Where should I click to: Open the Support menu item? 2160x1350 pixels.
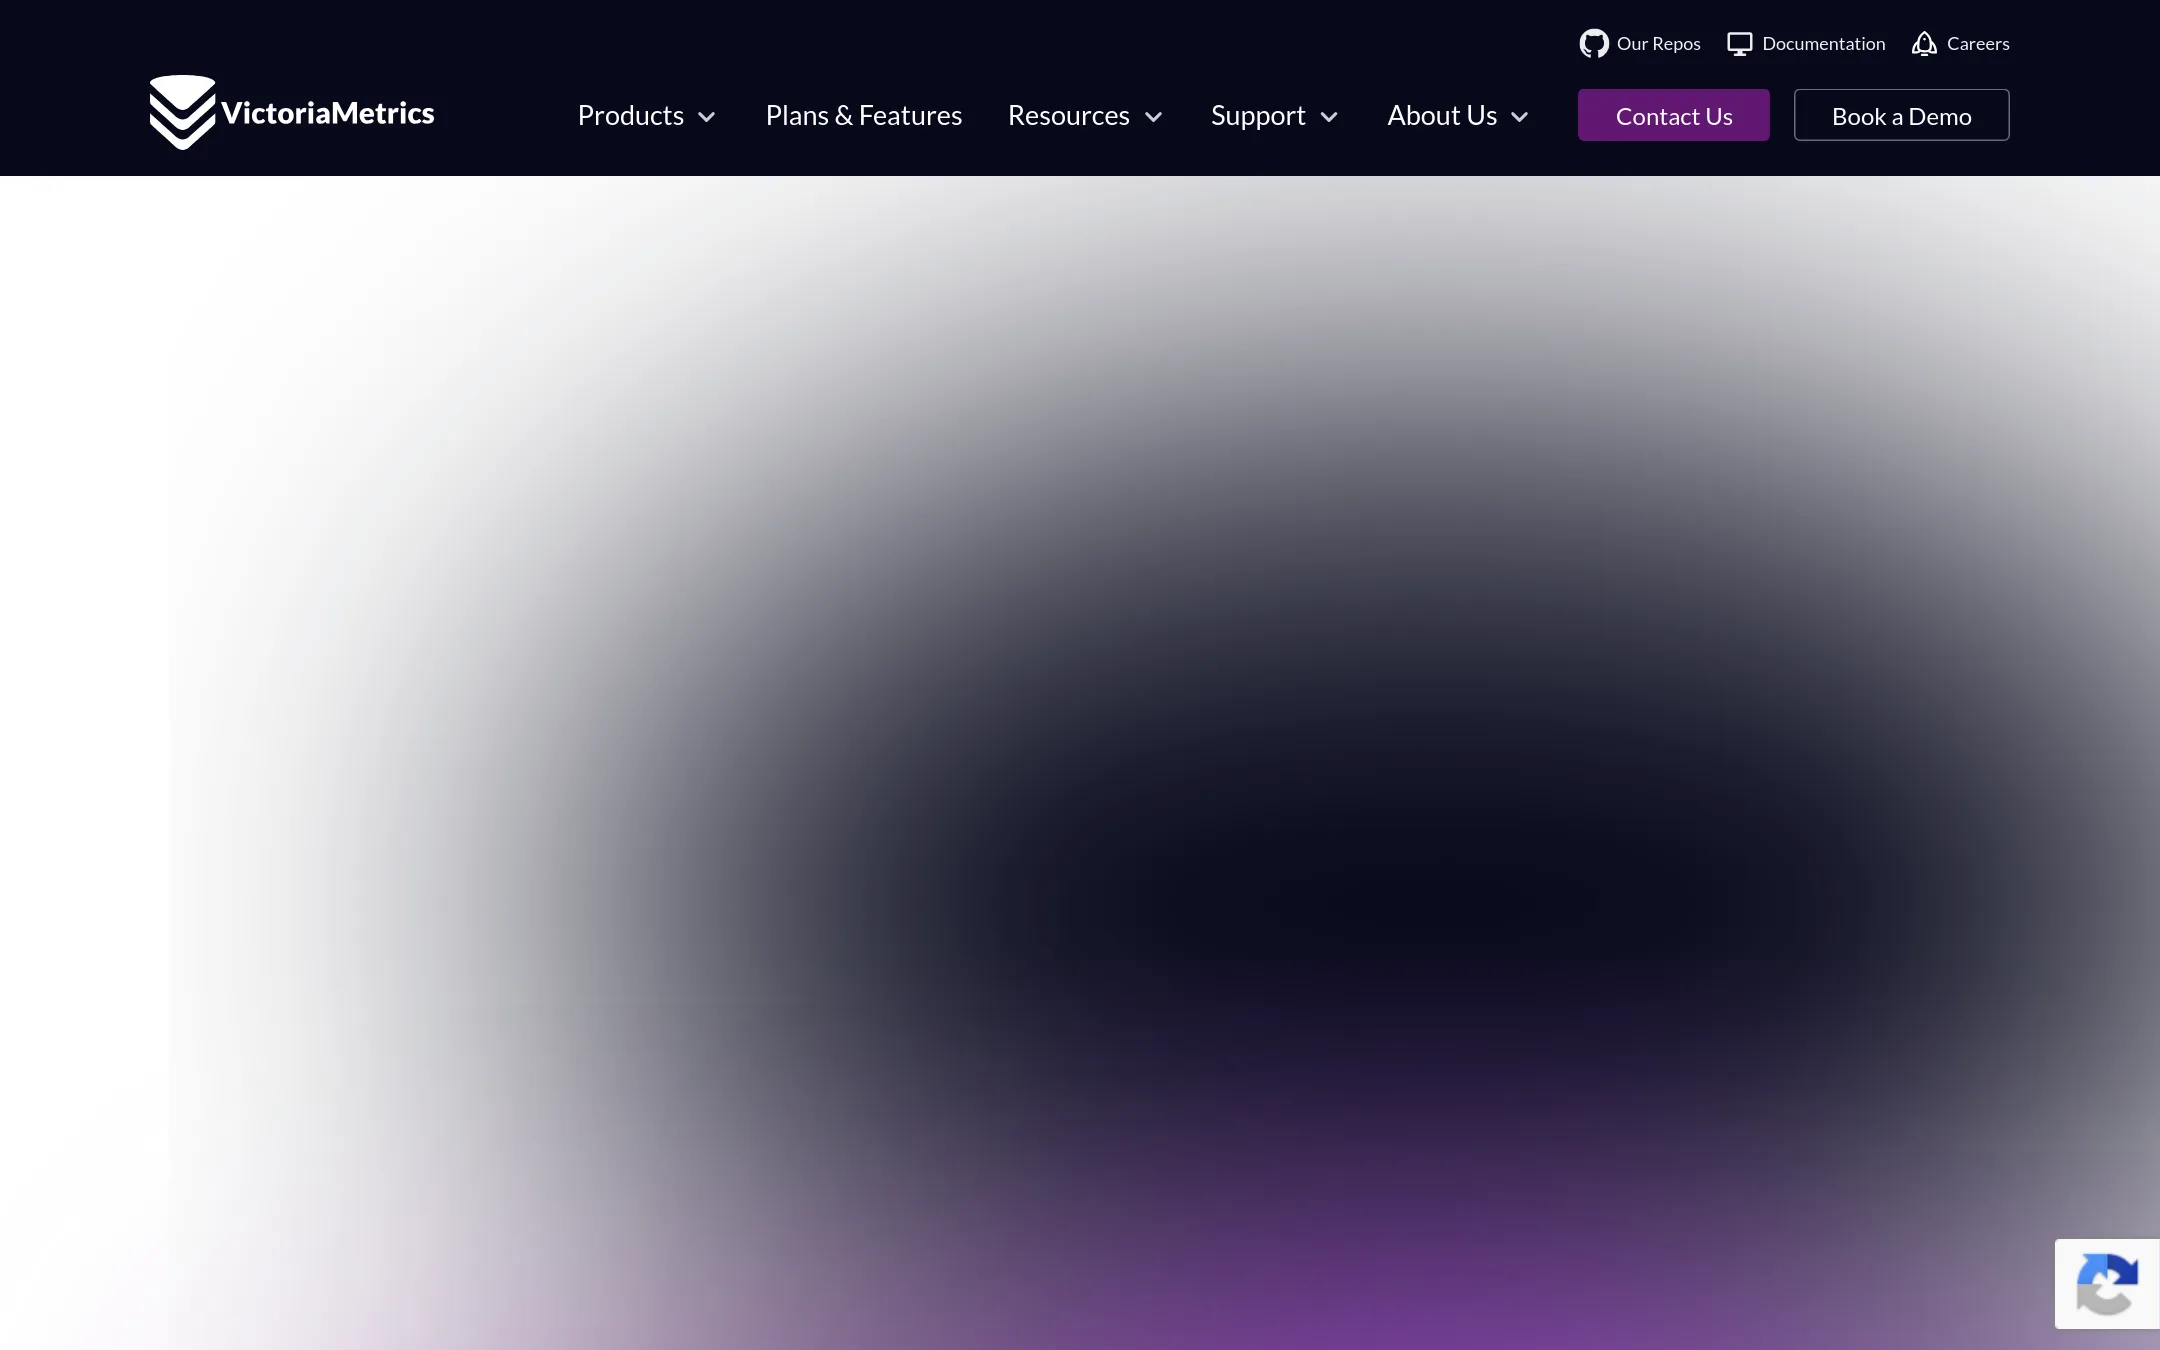click(x=1258, y=116)
